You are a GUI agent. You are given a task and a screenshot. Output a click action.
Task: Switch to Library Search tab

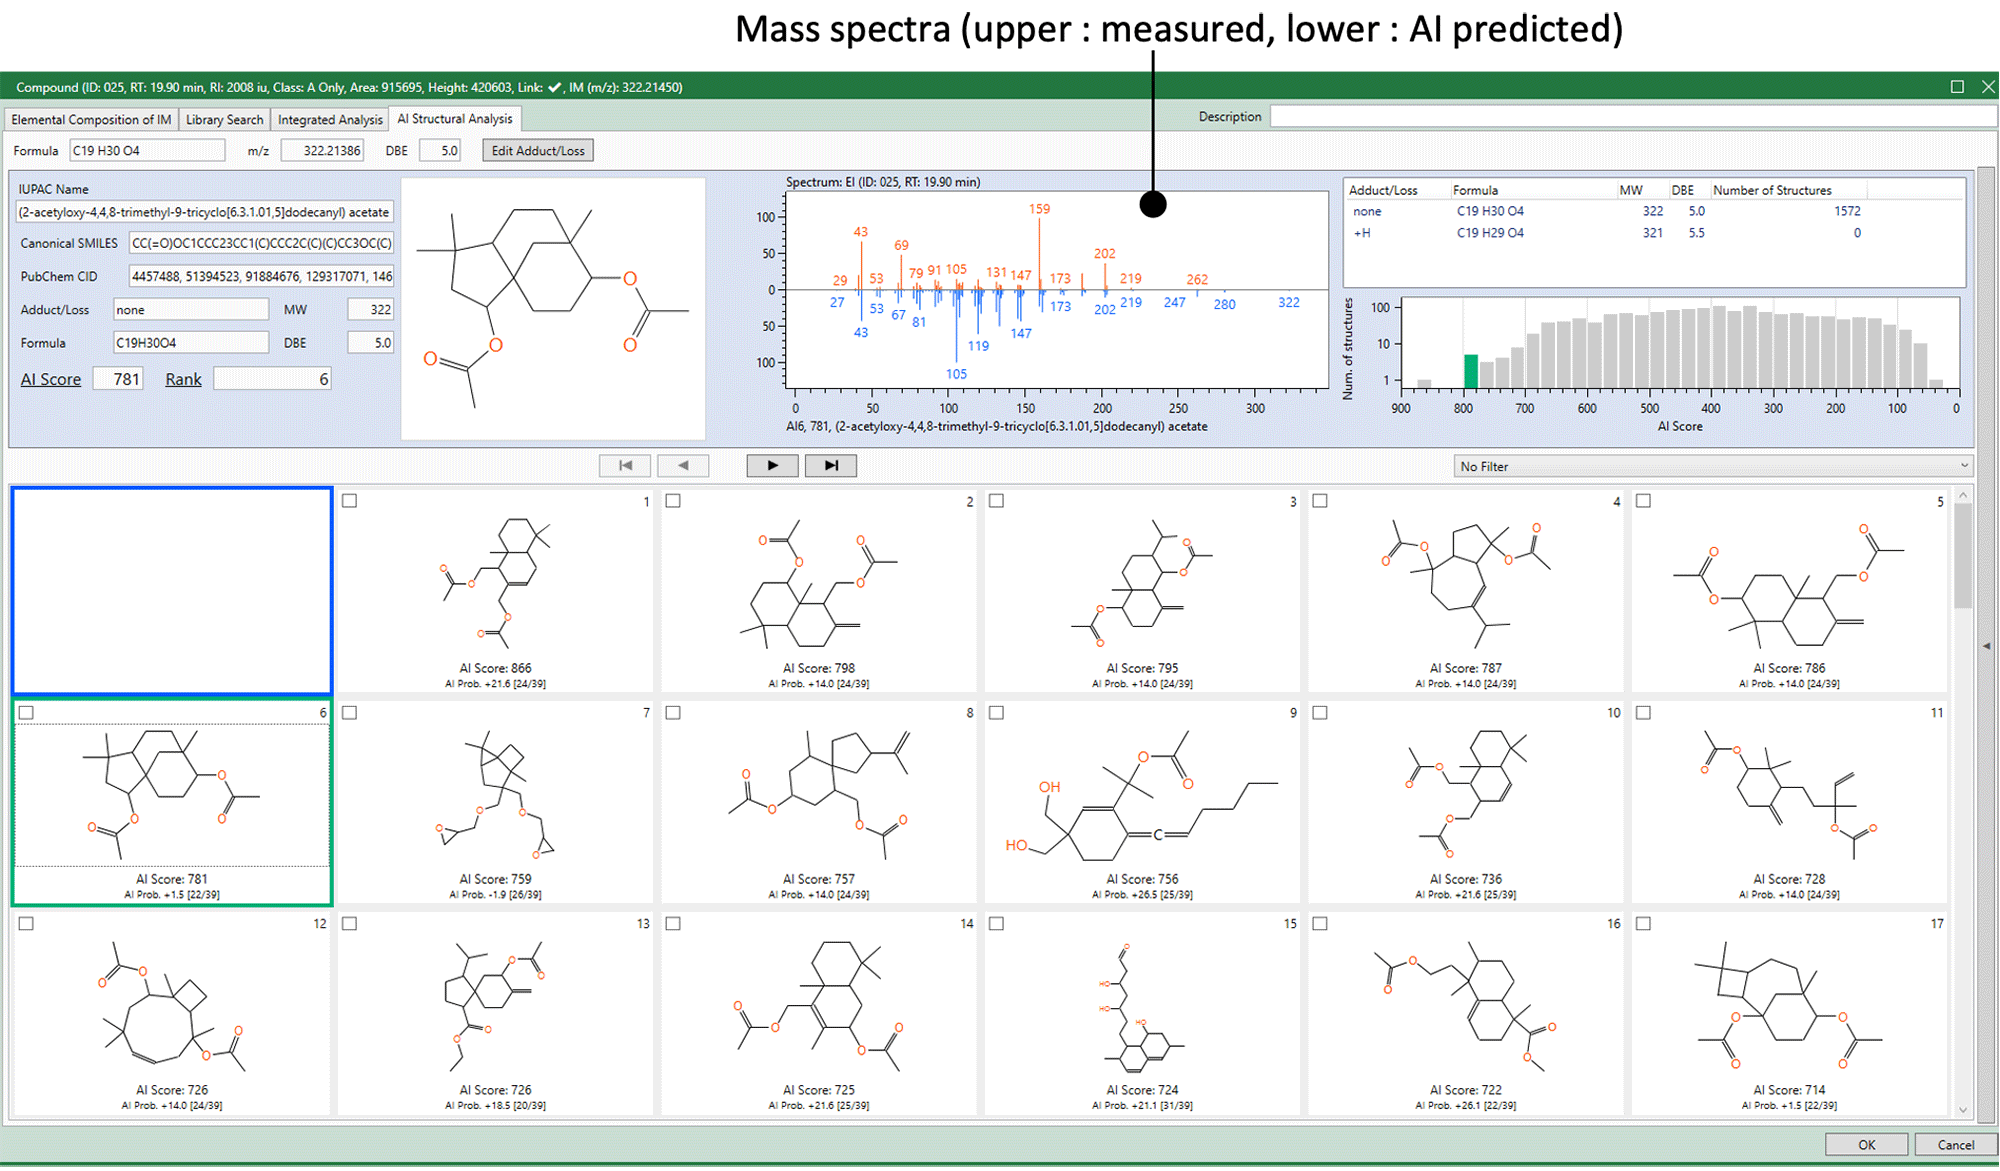(224, 120)
